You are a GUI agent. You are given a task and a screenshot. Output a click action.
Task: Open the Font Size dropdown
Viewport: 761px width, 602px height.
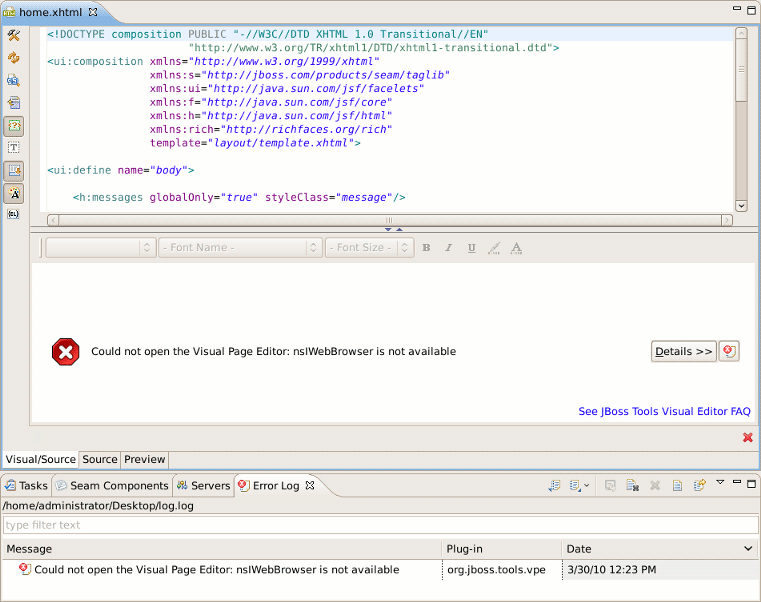point(368,248)
